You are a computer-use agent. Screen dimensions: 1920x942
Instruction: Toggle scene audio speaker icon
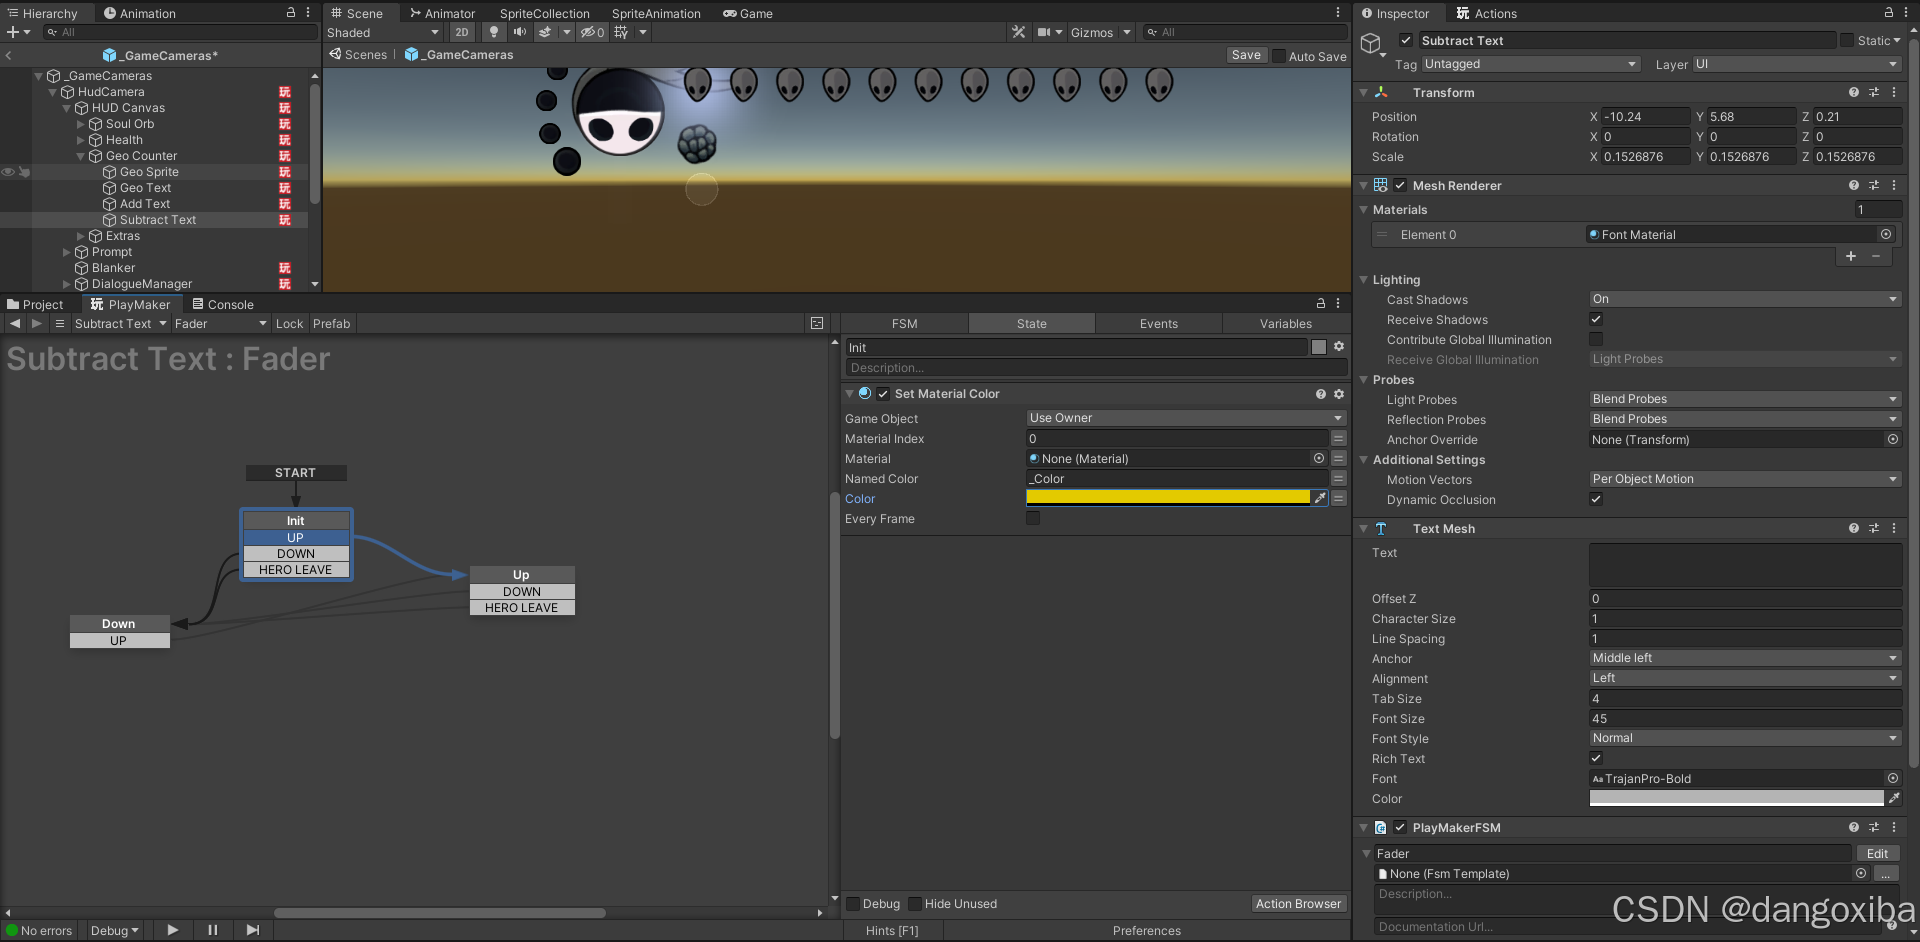click(x=519, y=32)
